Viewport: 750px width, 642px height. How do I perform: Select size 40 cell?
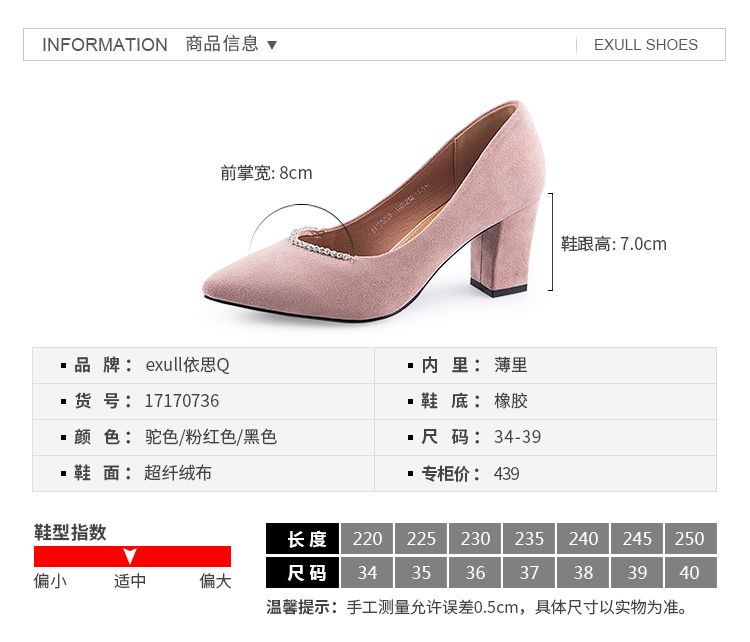690,573
